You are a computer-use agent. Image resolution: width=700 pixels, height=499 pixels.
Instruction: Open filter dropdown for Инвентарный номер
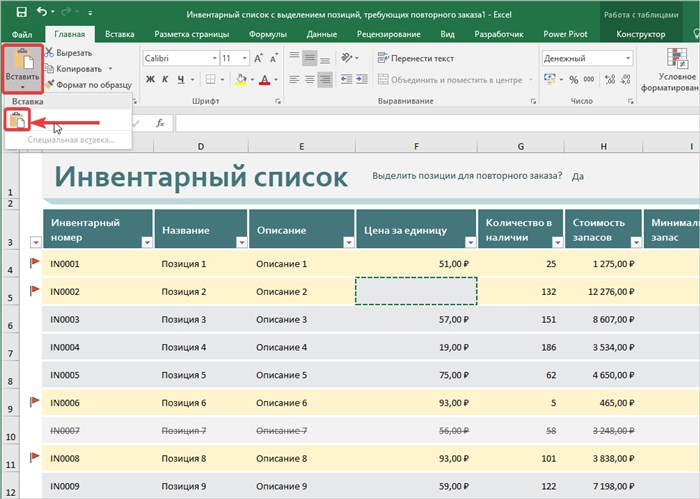coord(147,242)
